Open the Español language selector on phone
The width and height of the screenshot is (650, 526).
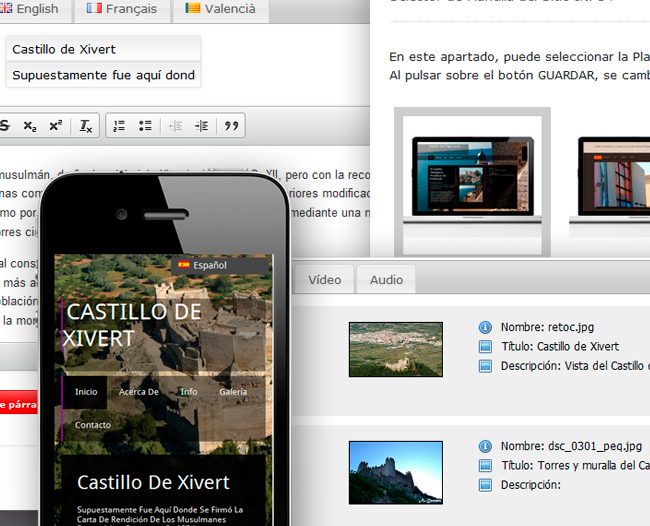[220, 265]
